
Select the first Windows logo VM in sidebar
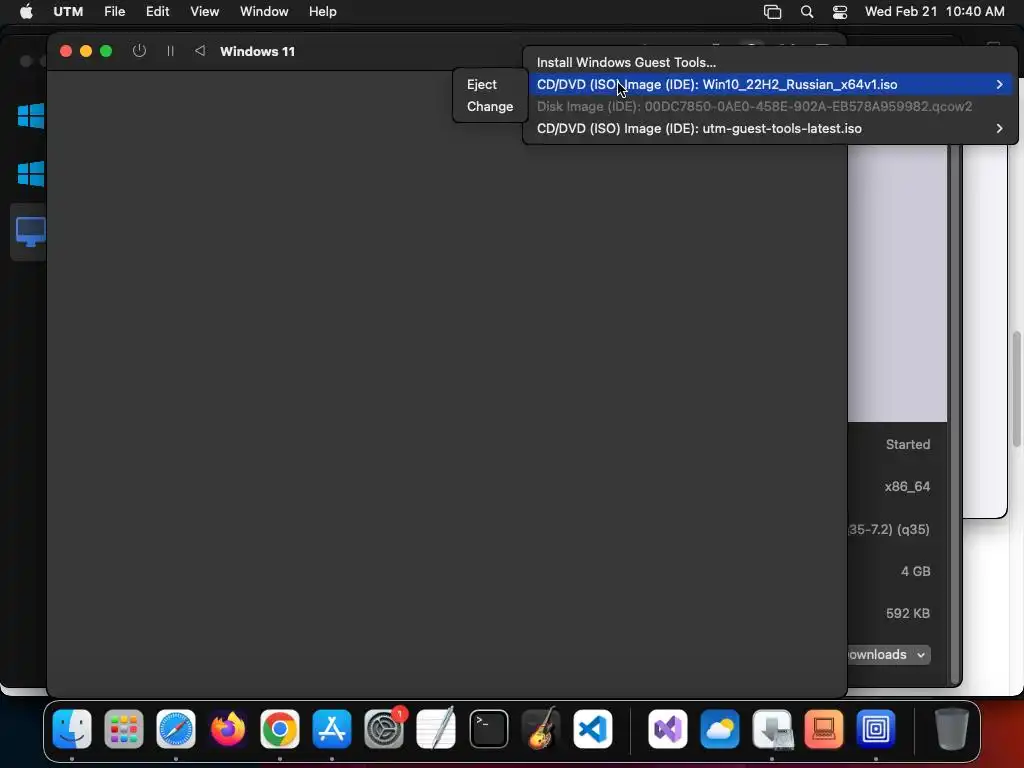point(31,116)
